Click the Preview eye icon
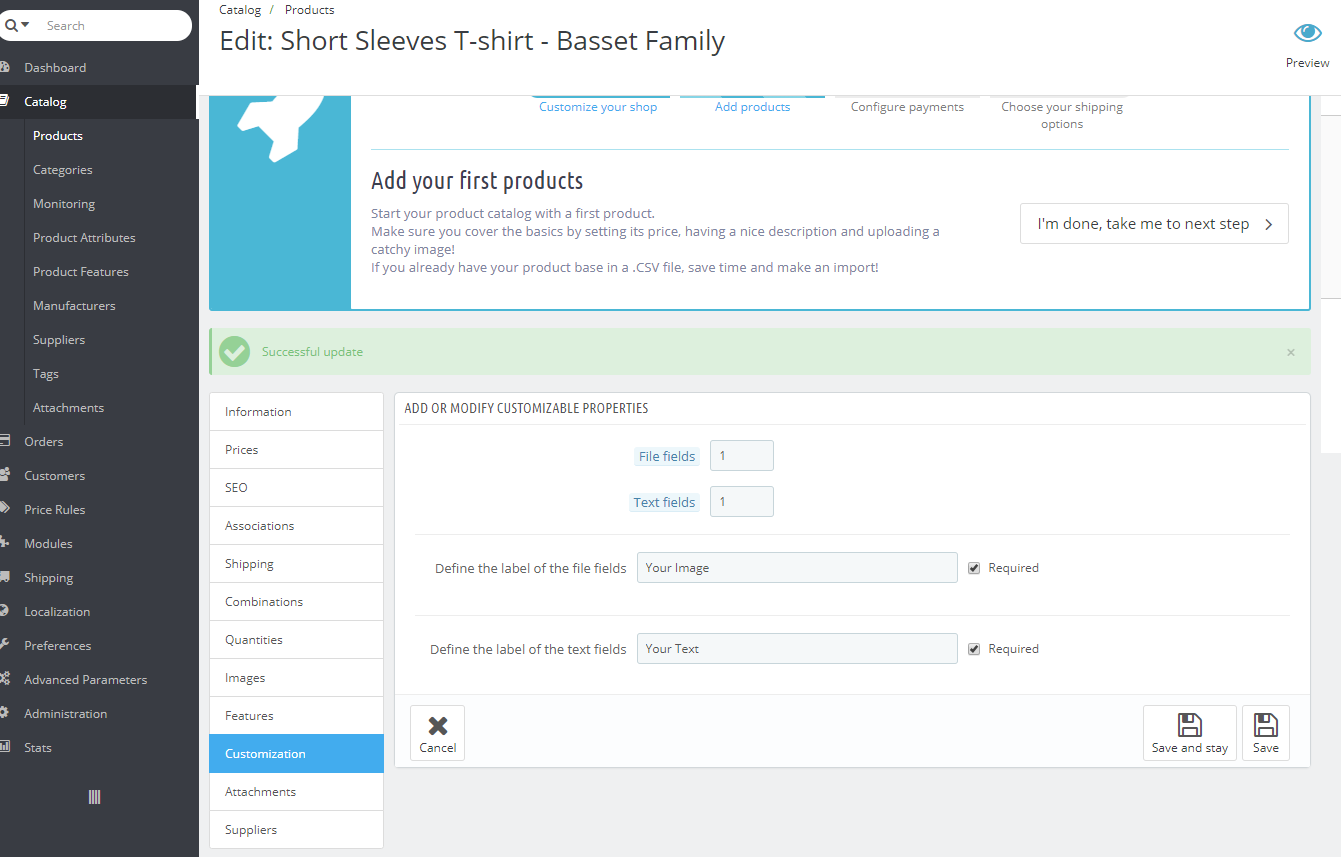This screenshot has width=1341, height=857. click(x=1307, y=34)
